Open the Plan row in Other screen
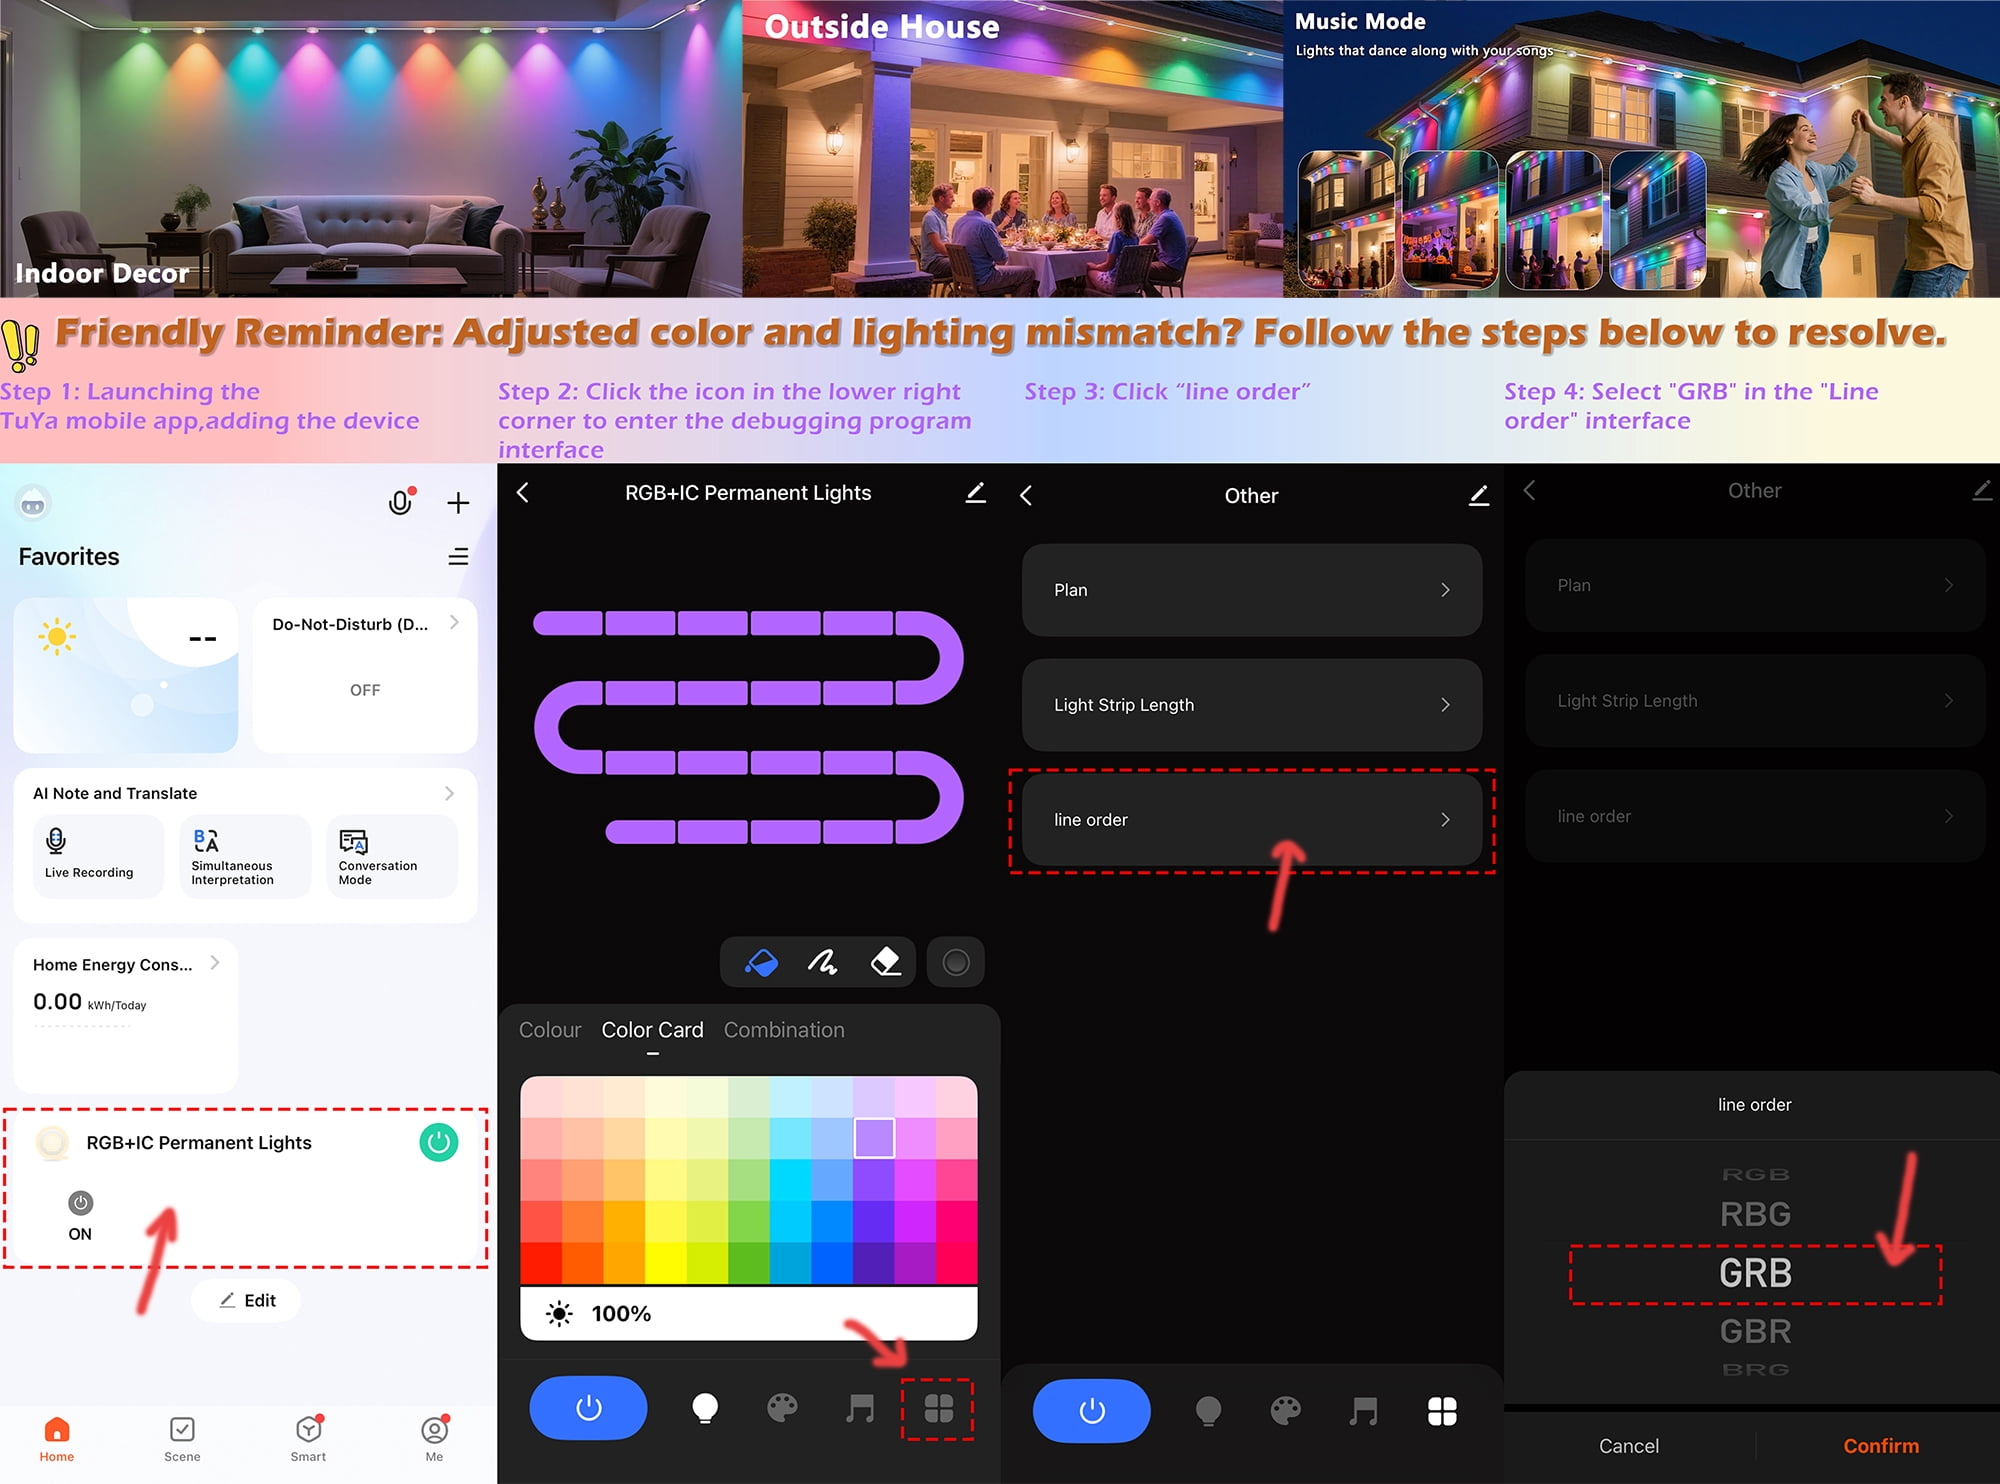The image size is (2000, 1484). [1252, 590]
